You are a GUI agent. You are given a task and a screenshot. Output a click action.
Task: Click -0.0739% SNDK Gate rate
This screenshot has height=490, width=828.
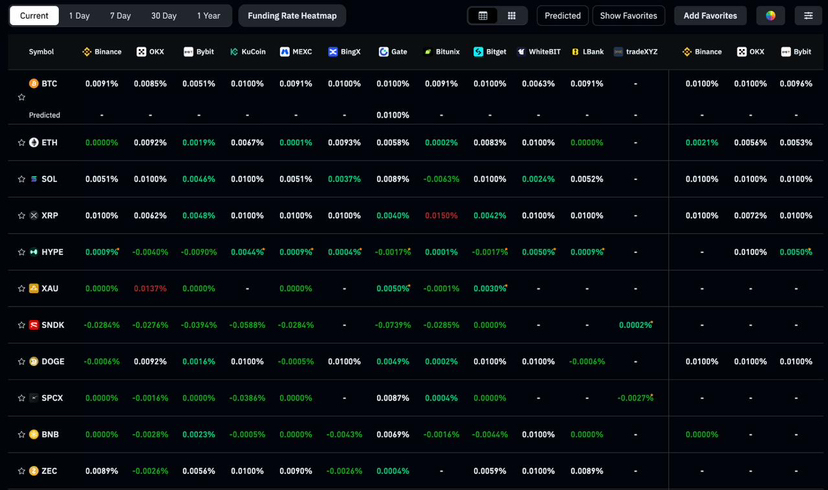click(393, 325)
